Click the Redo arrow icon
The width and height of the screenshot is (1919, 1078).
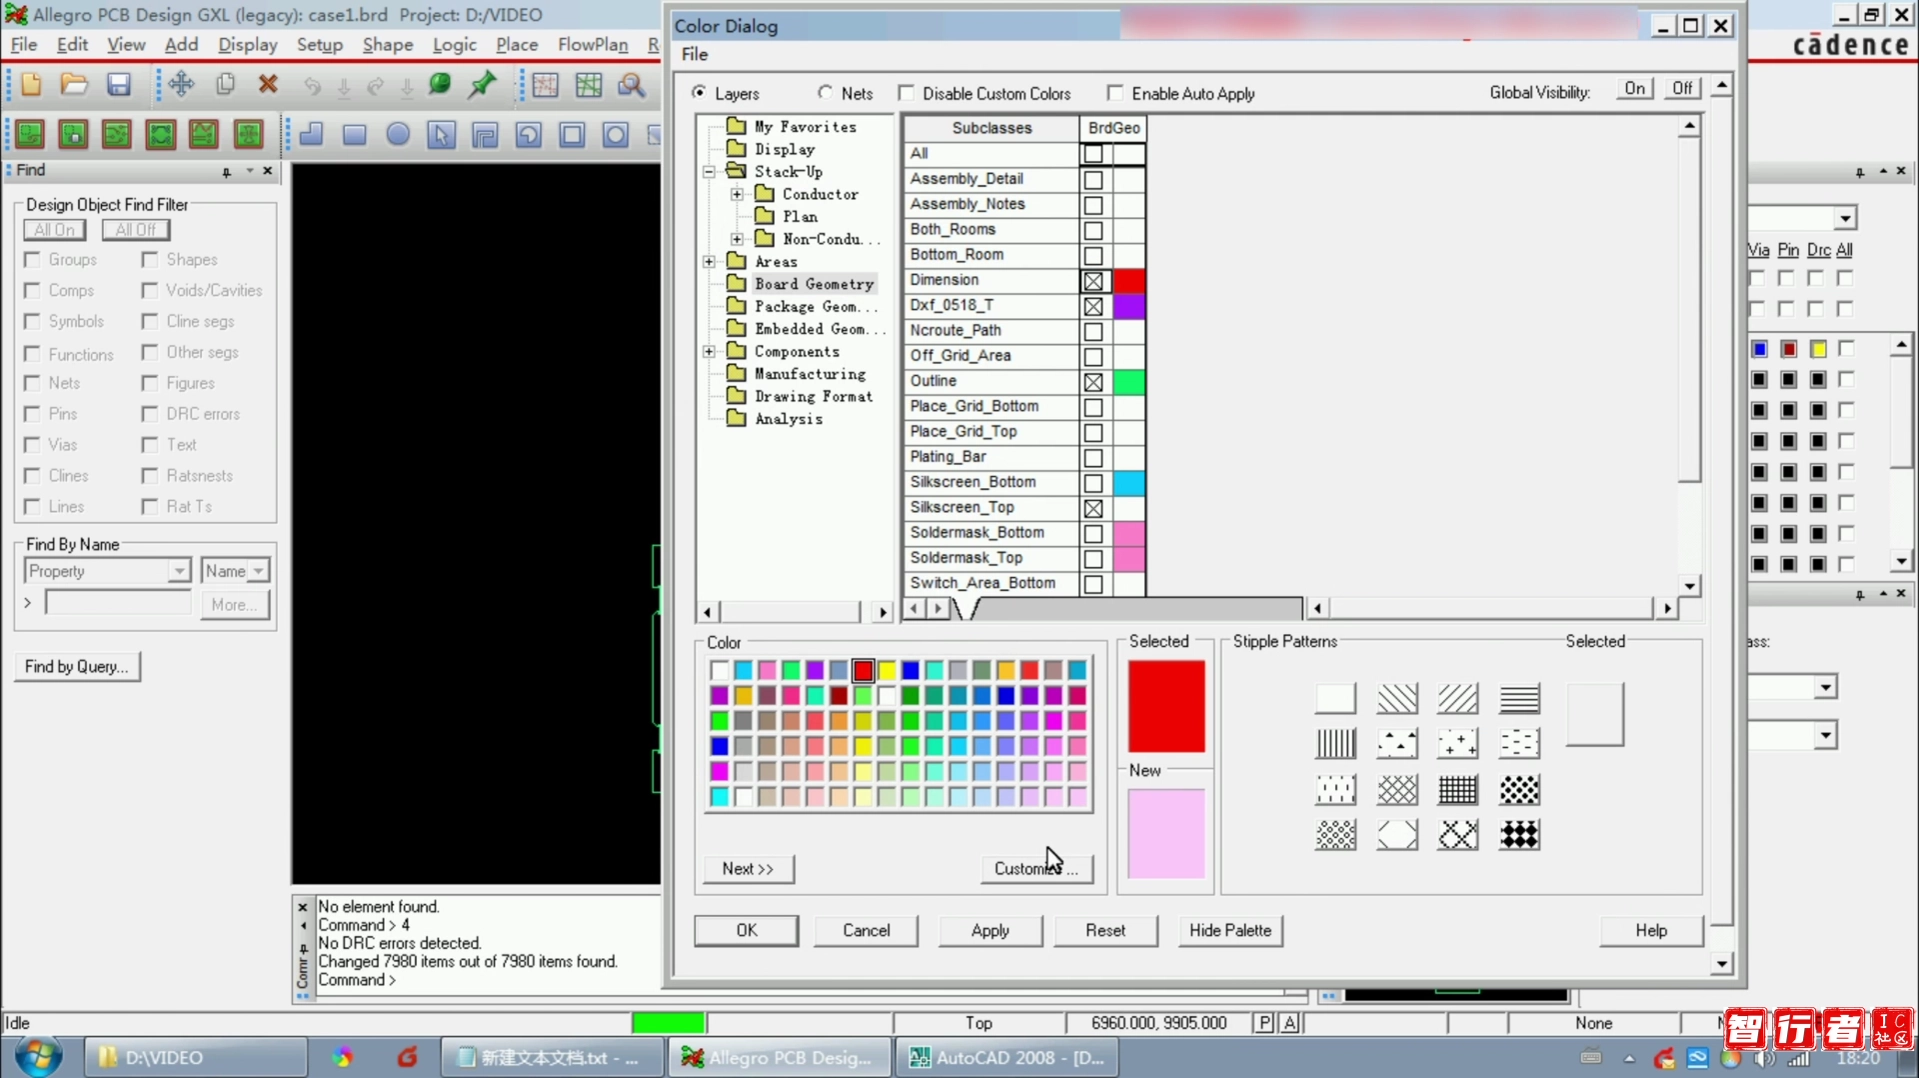pos(375,86)
